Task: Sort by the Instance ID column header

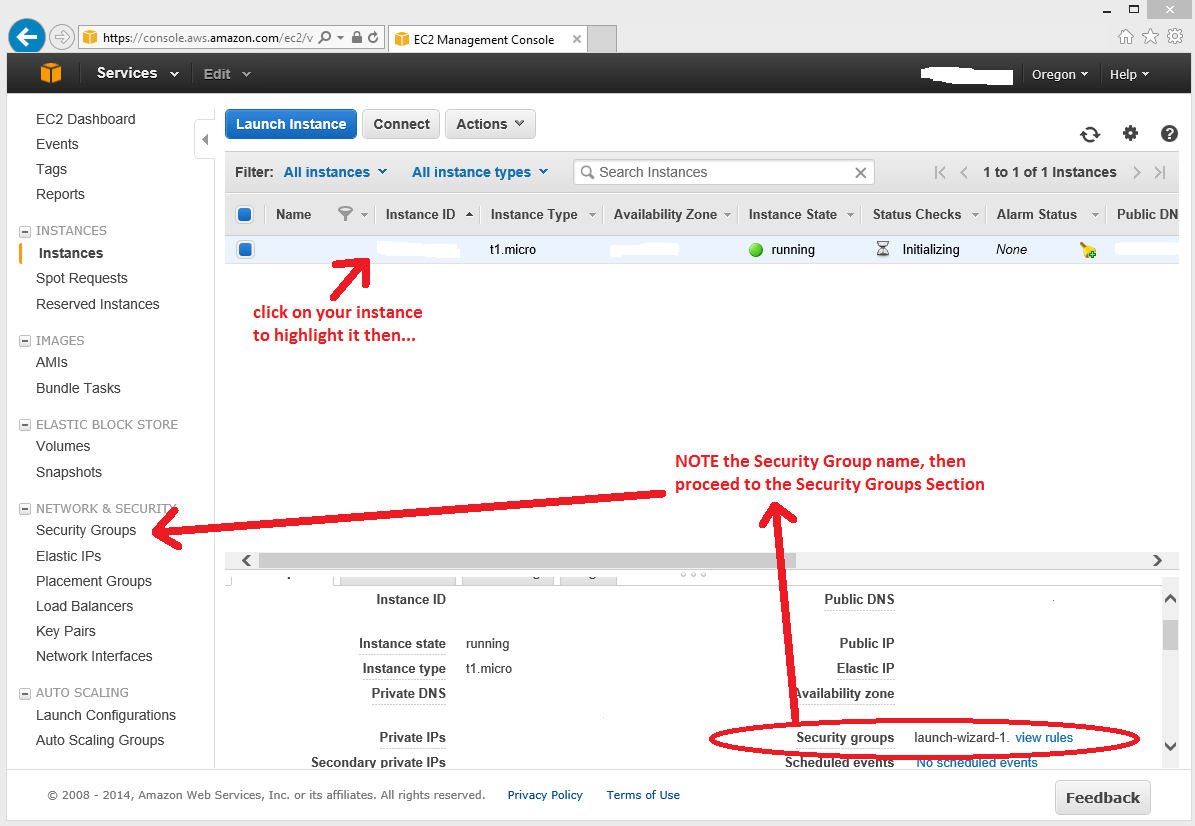Action: (420, 214)
